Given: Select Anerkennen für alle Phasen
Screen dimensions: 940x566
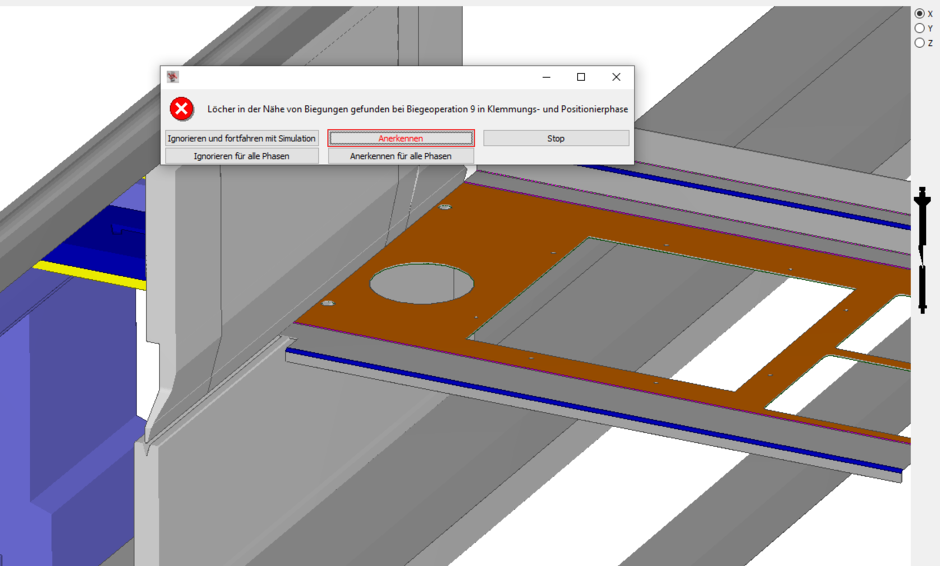Looking at the screenshot, I should (x=401, y=156).
